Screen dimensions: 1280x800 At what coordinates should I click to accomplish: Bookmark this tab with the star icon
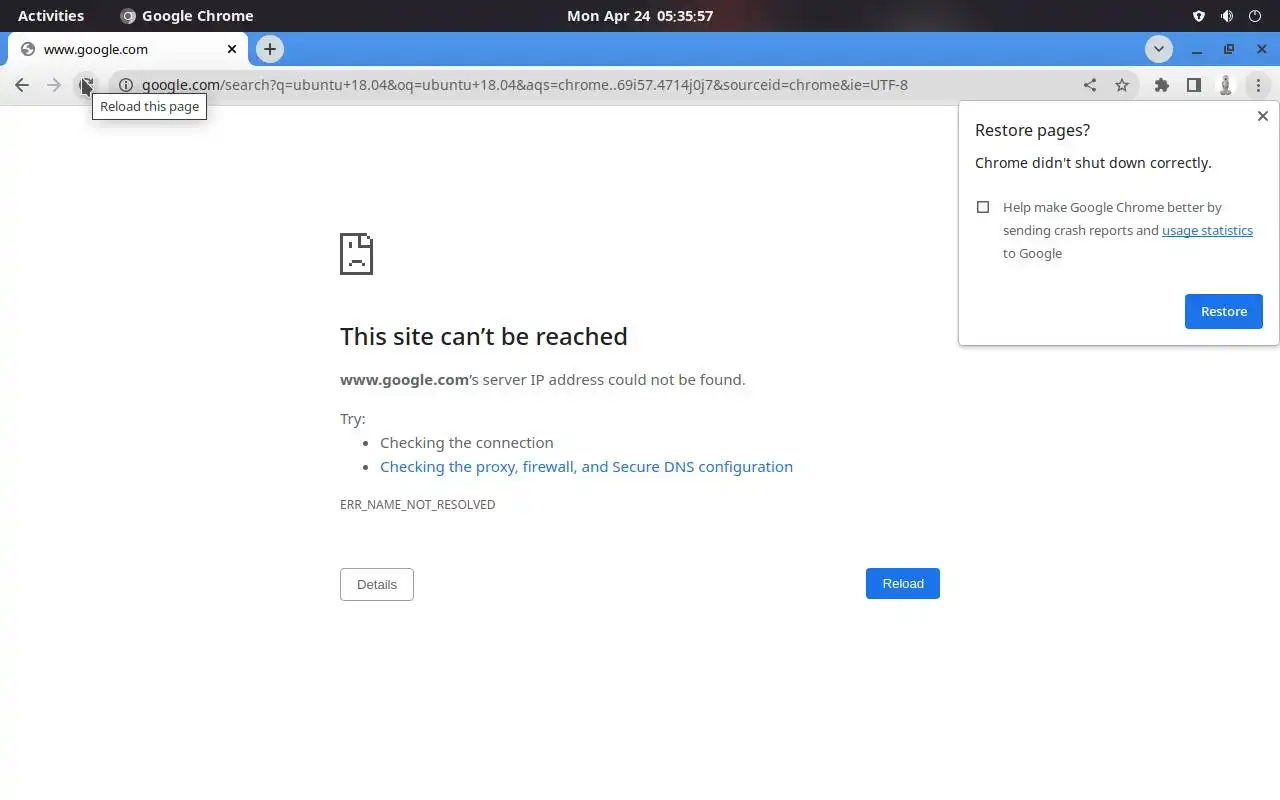point(1122,85)
